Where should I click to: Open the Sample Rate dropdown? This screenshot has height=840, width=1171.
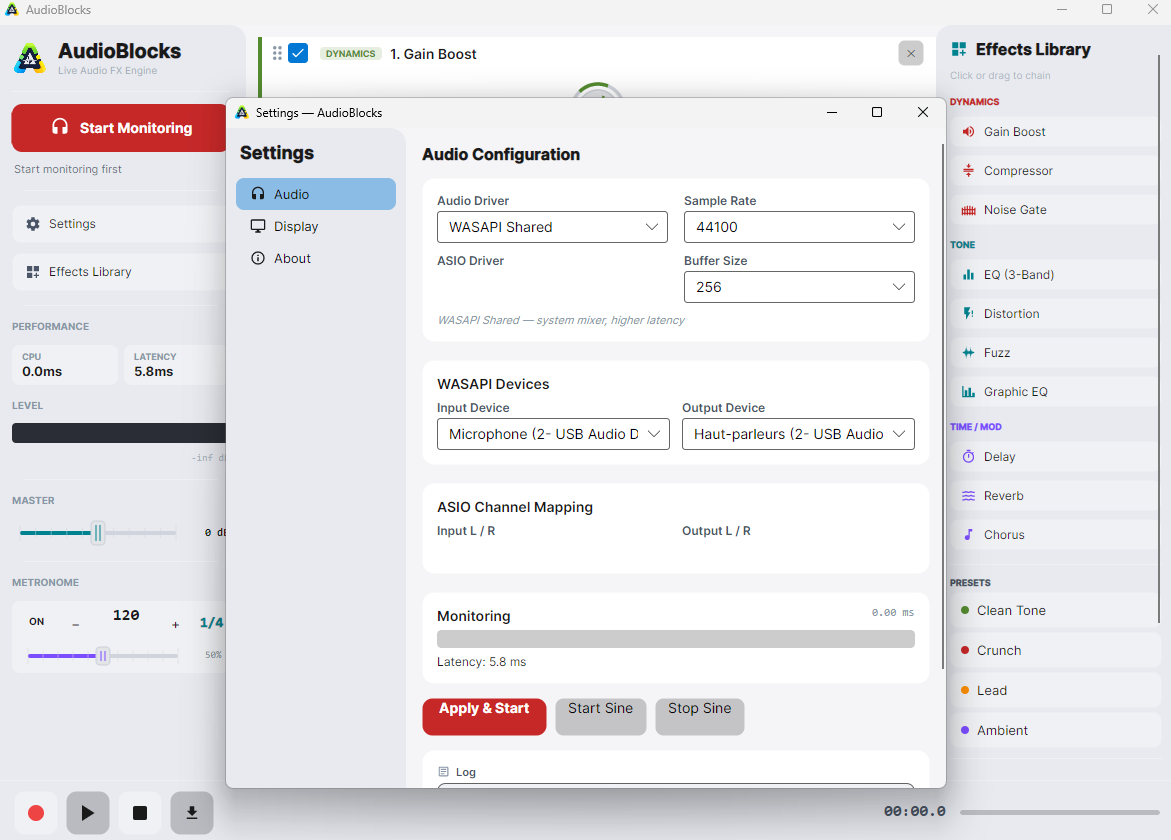799,227
